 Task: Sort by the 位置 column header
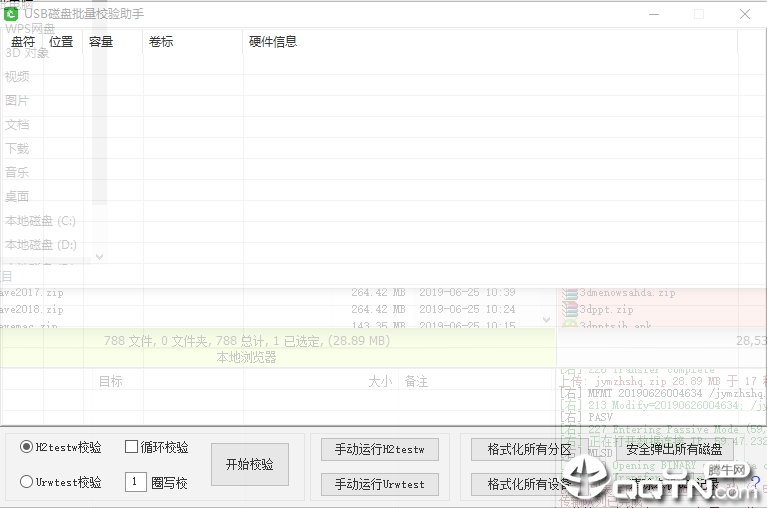click(x=62, y=42)
